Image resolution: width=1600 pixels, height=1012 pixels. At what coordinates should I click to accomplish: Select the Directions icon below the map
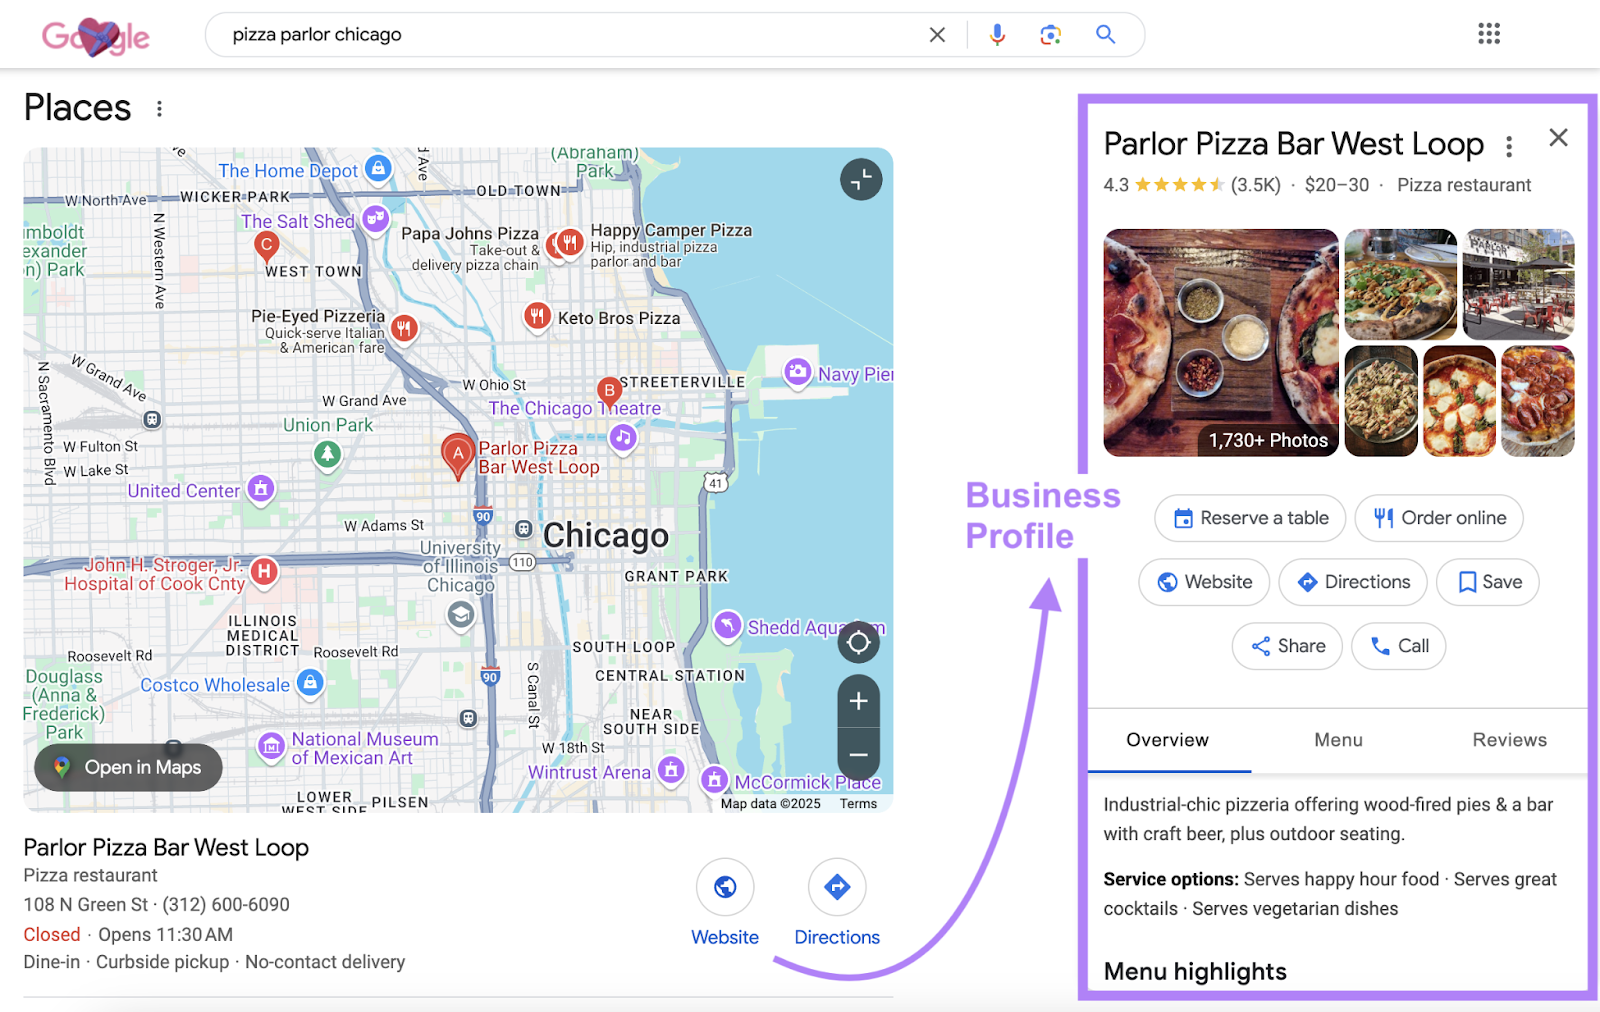pyautogui.click(x=836, y=887)
